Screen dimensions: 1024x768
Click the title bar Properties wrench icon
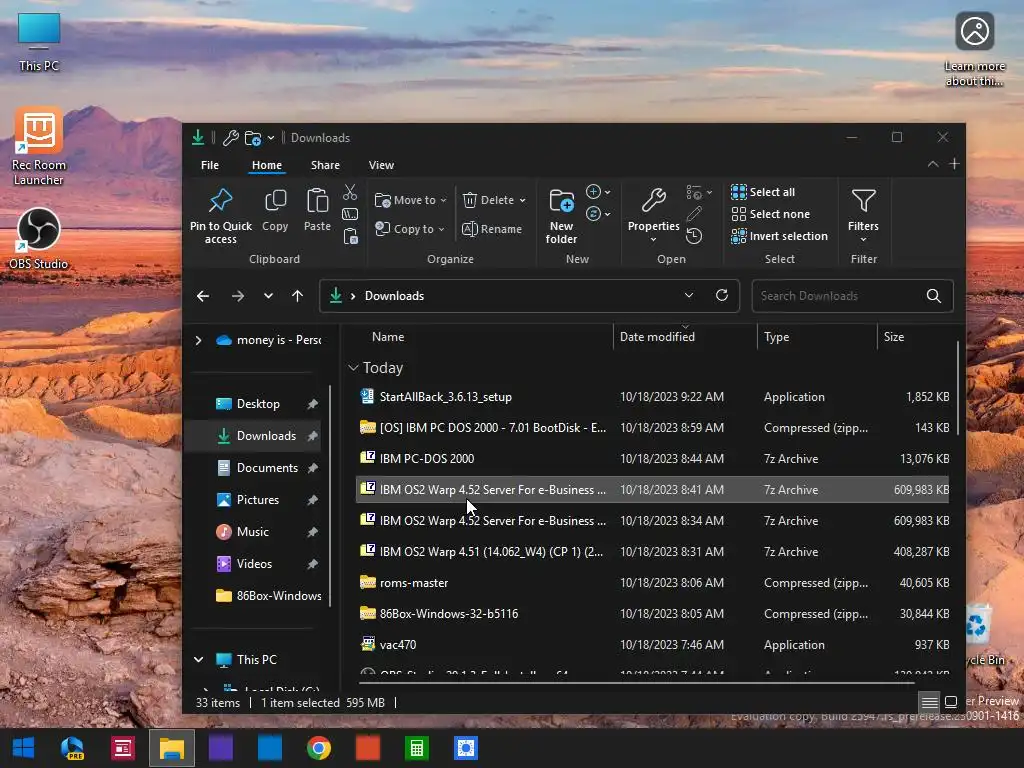[231, 138]
